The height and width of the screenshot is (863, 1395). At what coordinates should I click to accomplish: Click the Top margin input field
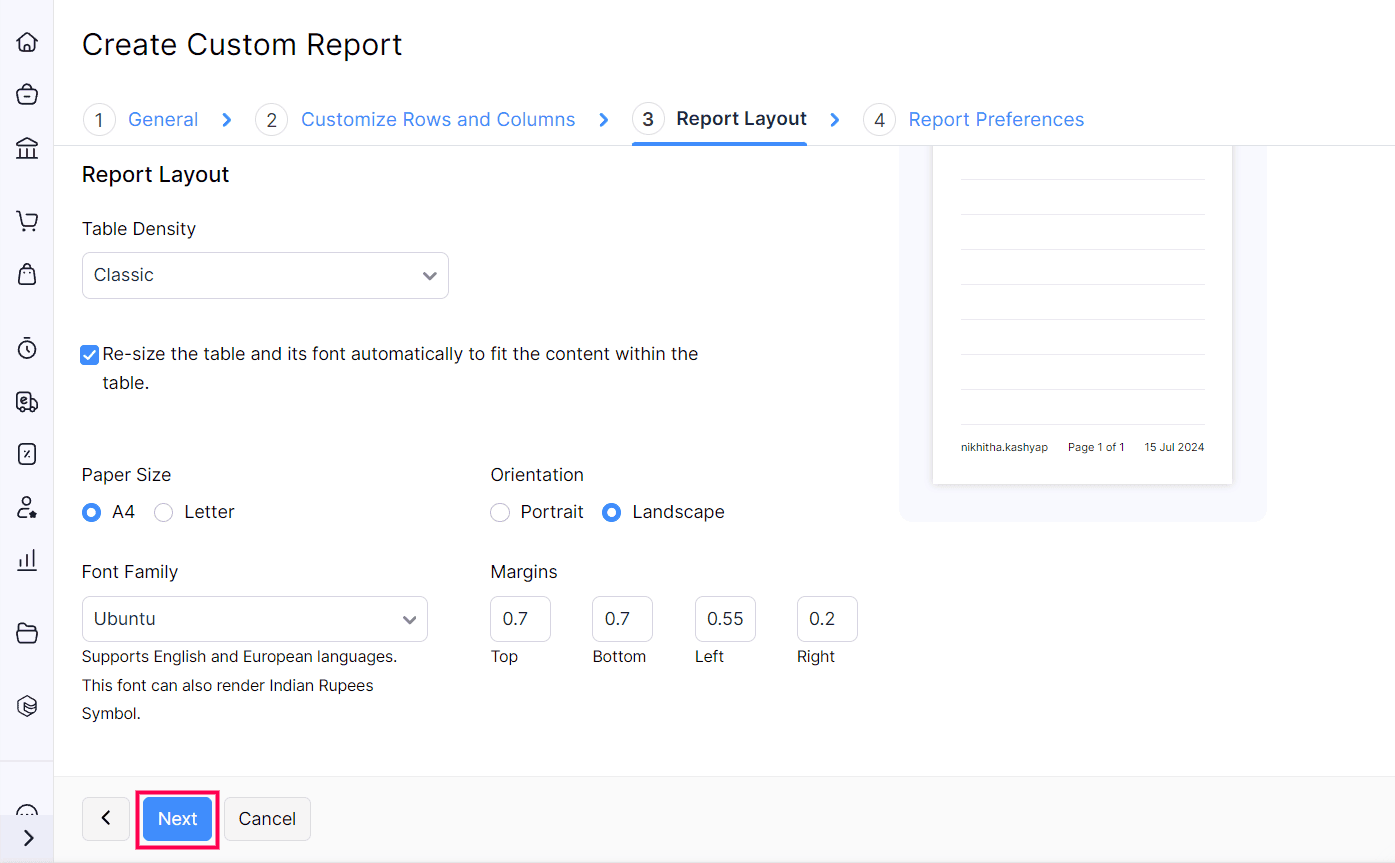pyautogui.click(x=520, y=619)
